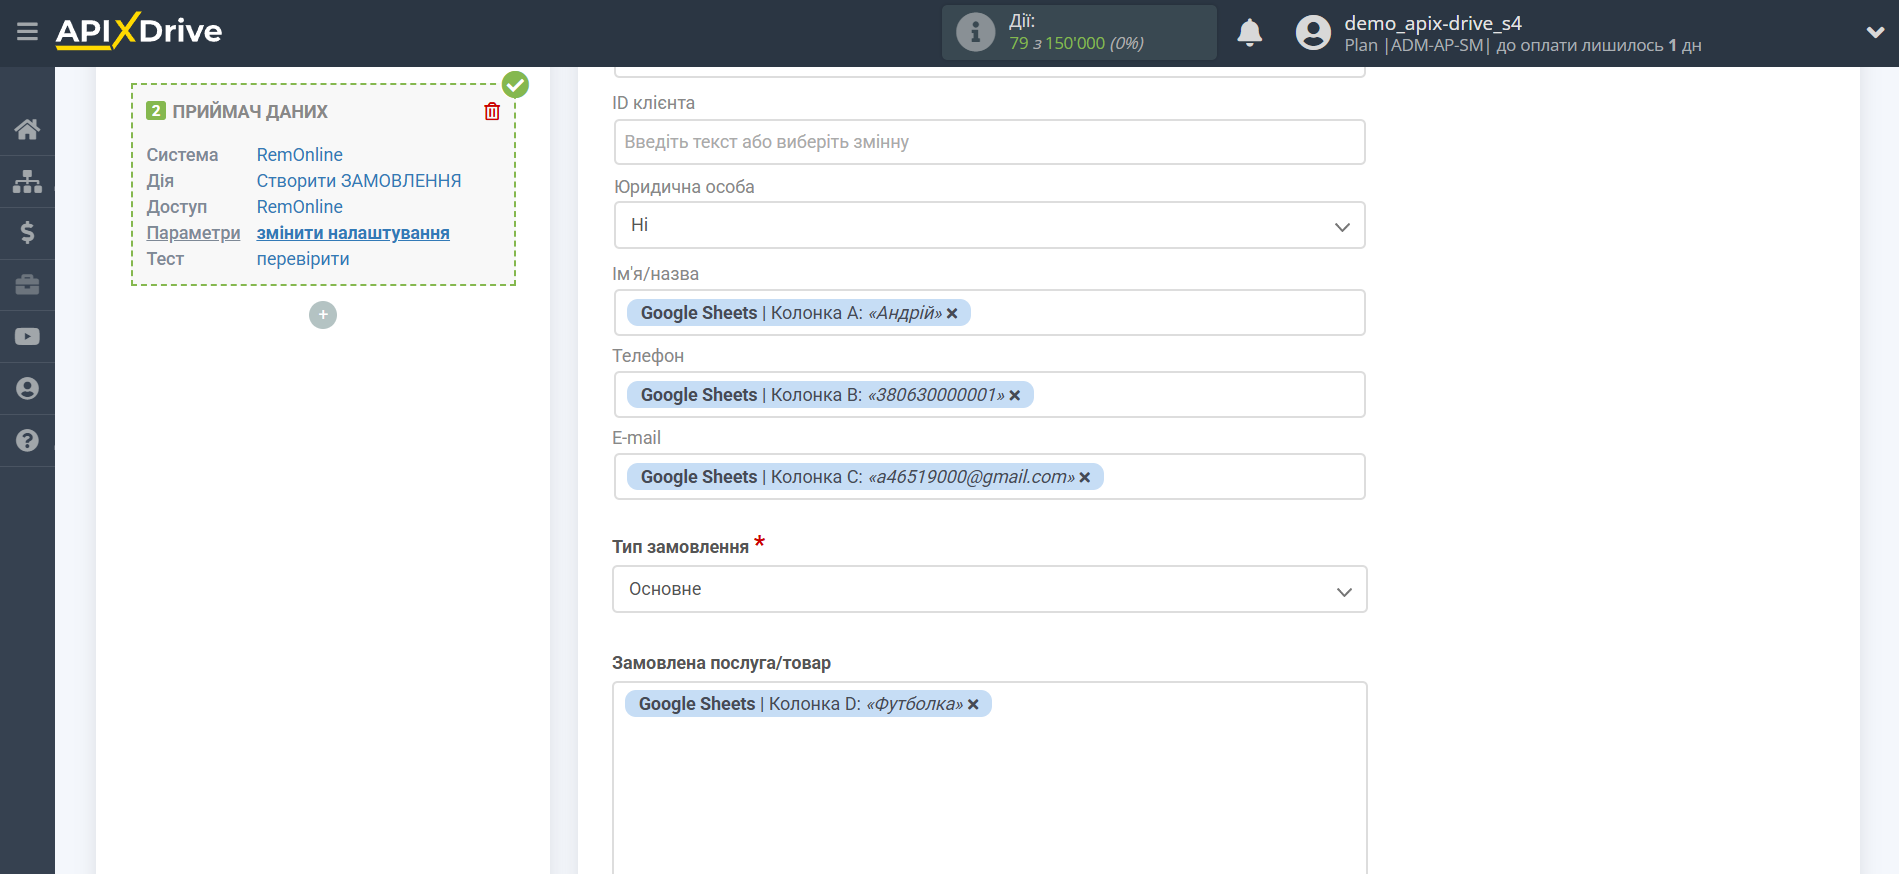The width and height of the screenshot is (1899, 874).
Task: Click the Колонка C gmail variable tag
Action: 864,477
